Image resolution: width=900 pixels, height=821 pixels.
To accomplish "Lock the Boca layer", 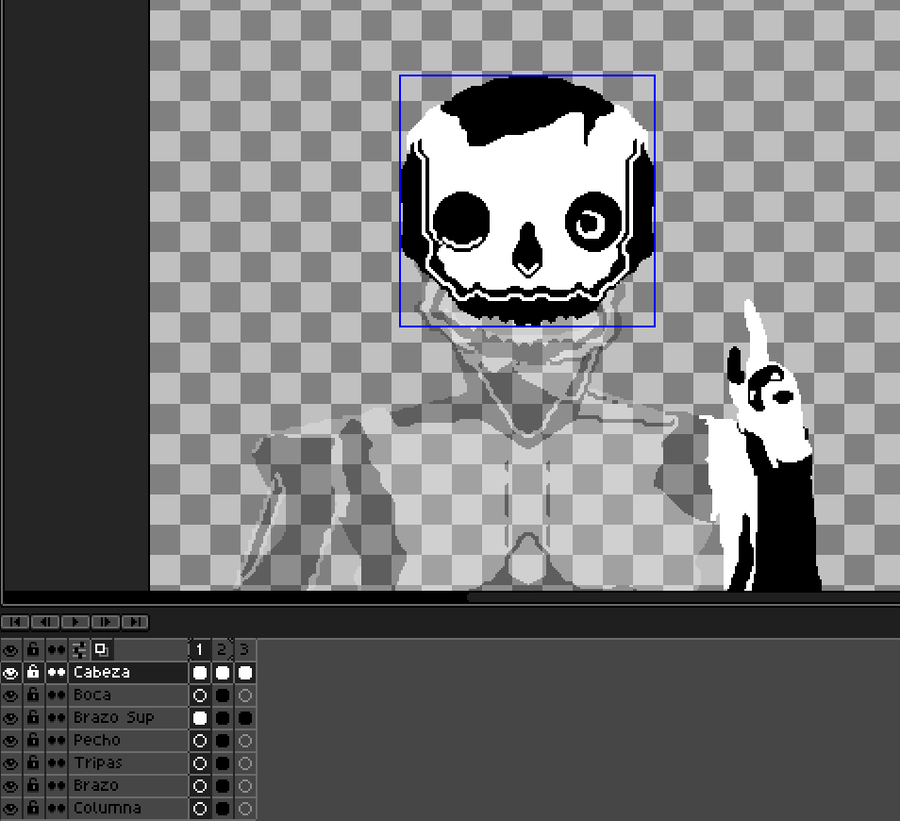I will 33,695.
